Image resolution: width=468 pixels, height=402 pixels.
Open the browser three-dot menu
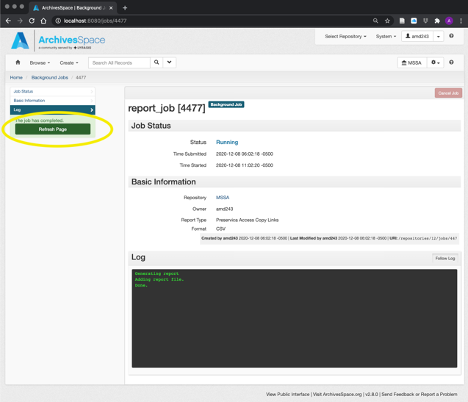tap(461, 21)
